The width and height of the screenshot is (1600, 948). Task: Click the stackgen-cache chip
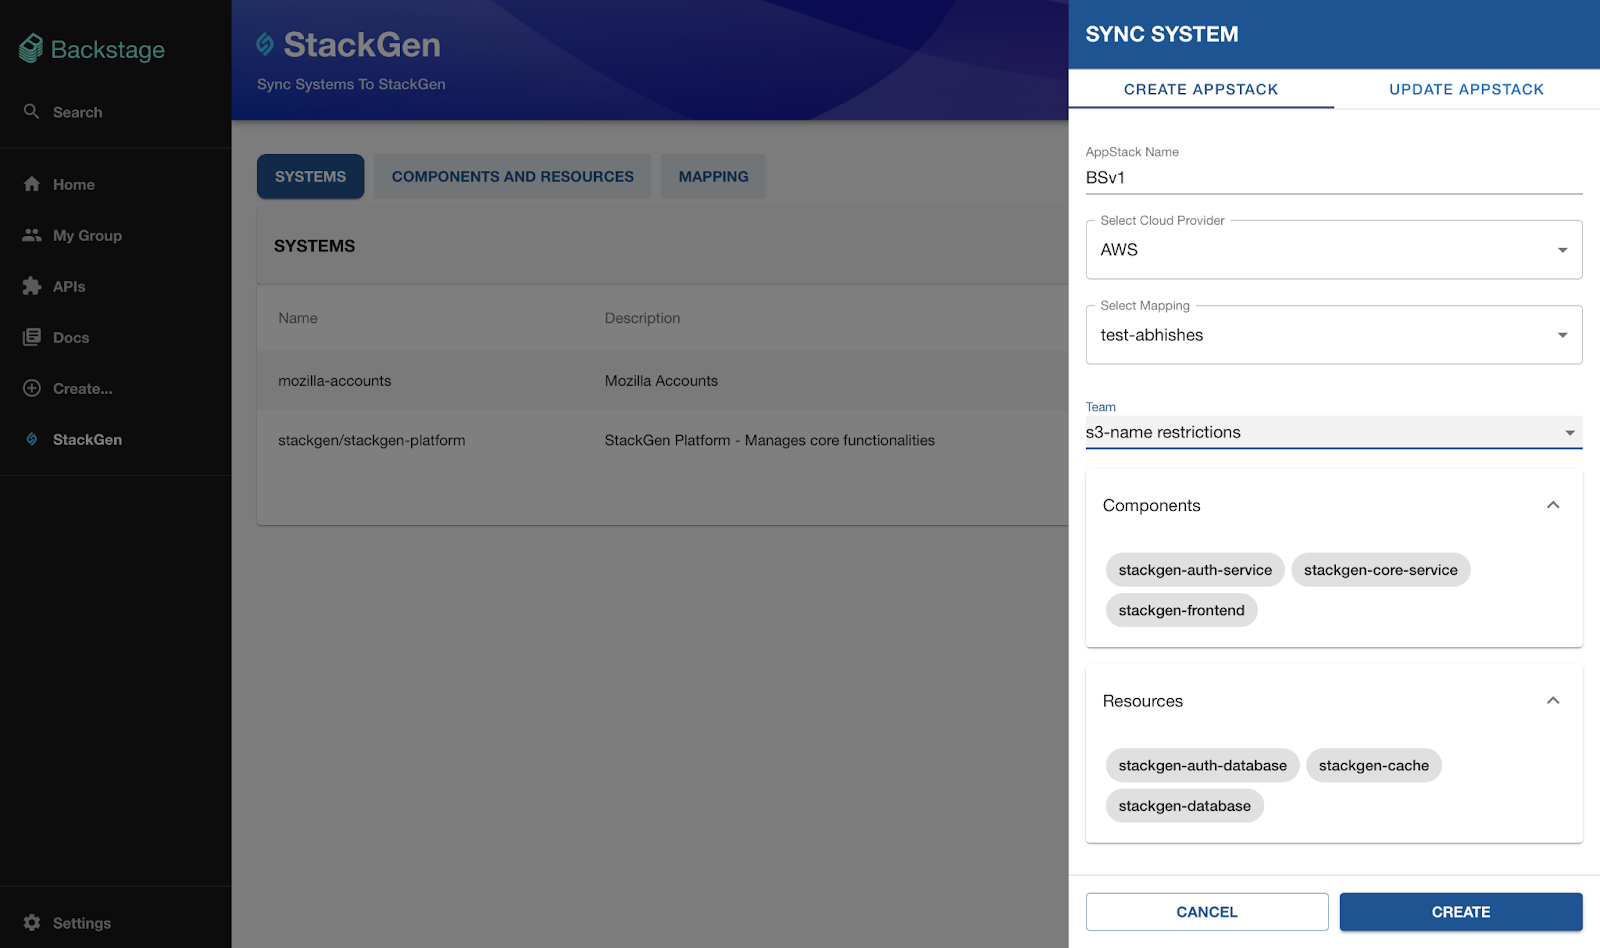pos(1373,765)
